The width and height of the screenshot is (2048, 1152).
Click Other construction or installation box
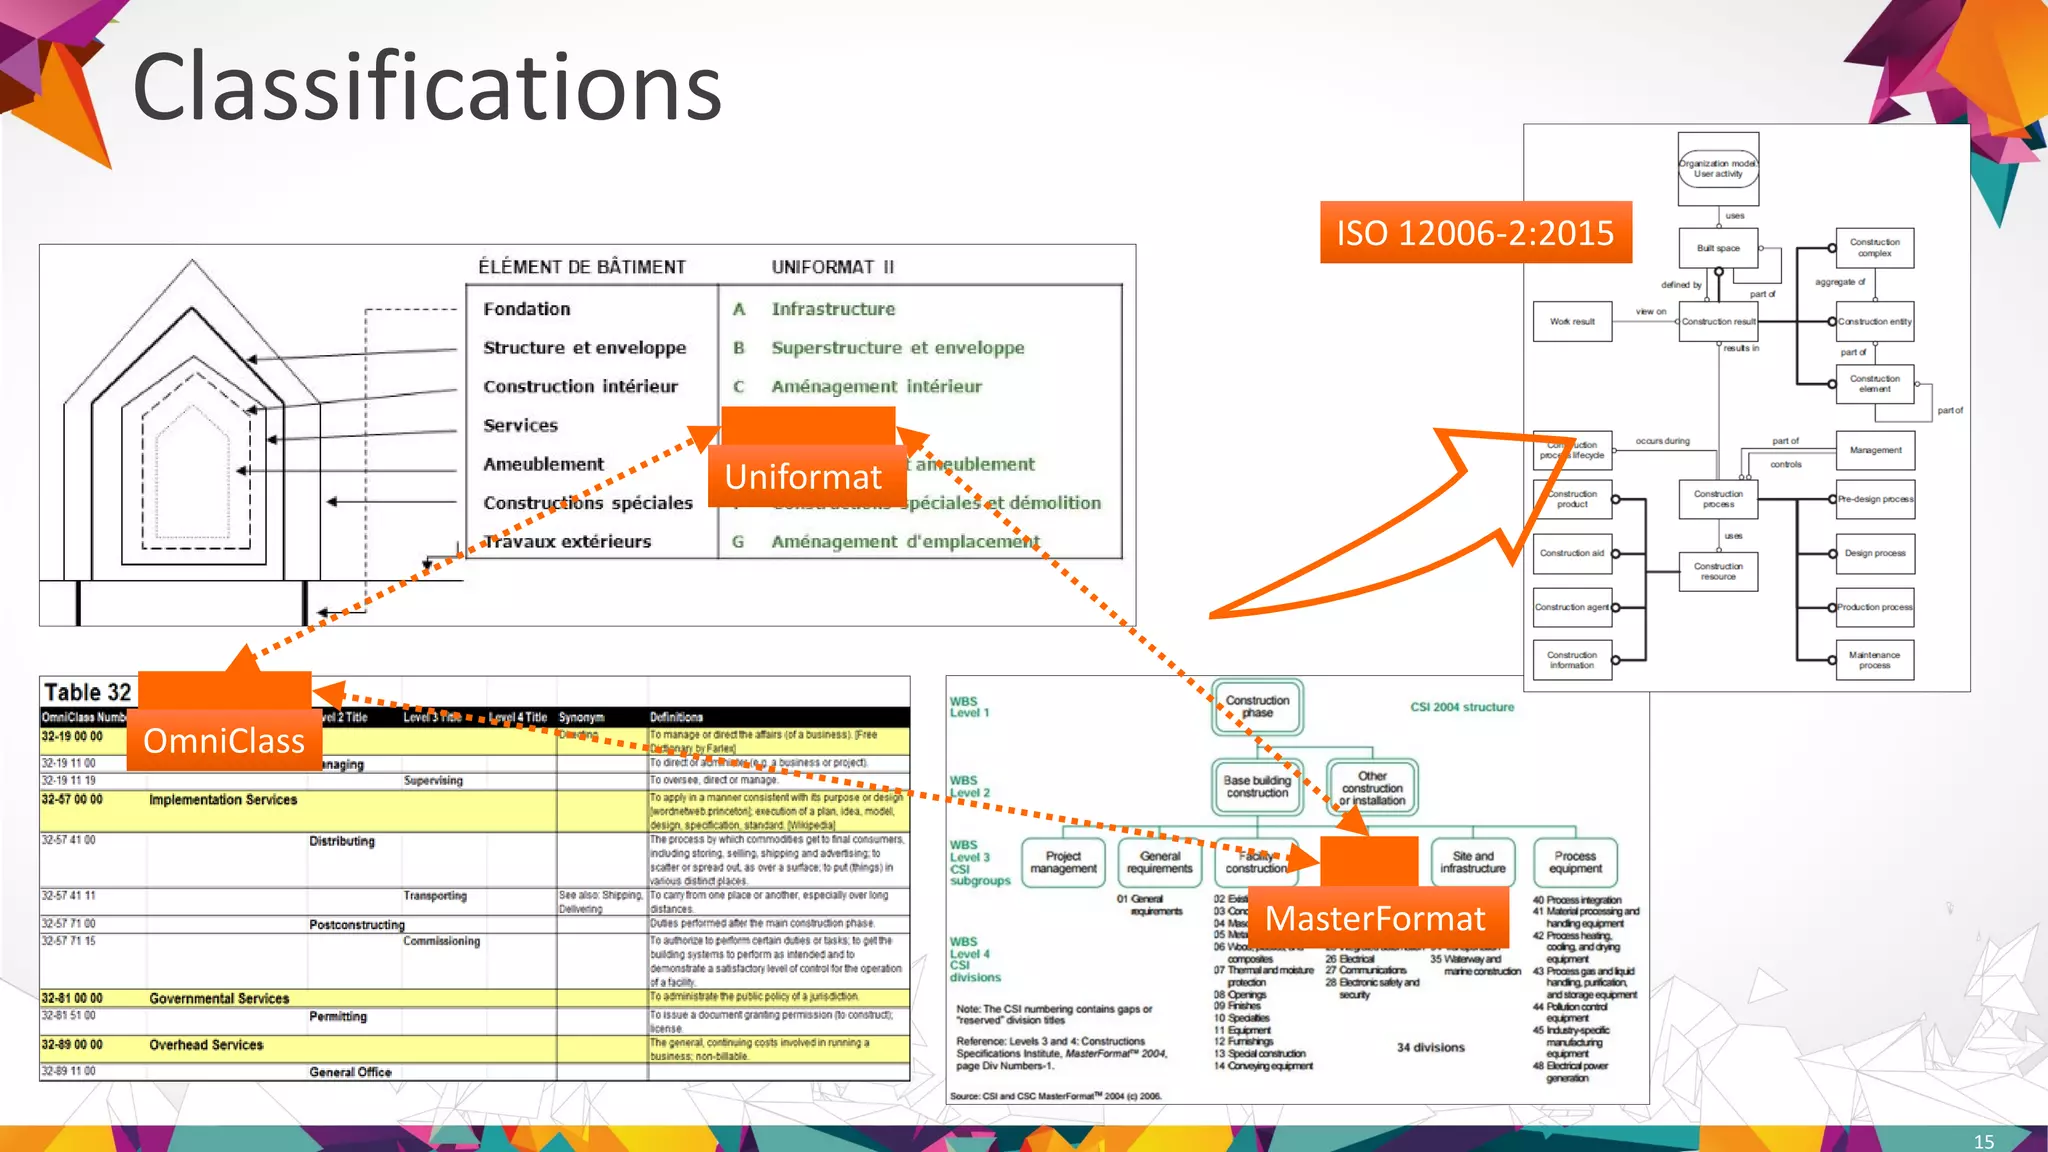click(x=1372, y=788)
